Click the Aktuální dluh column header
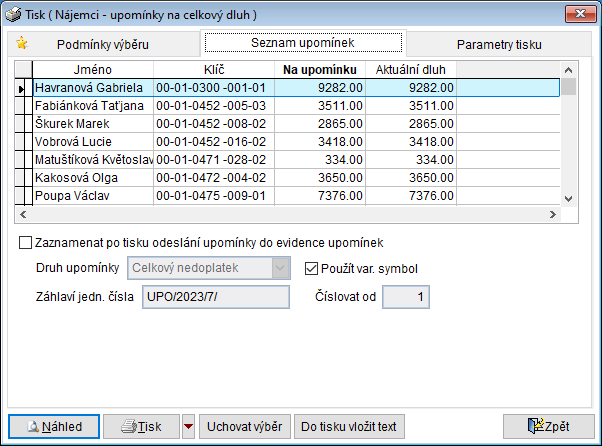Viewport: 602px width, 446px height. coord(411,70)
